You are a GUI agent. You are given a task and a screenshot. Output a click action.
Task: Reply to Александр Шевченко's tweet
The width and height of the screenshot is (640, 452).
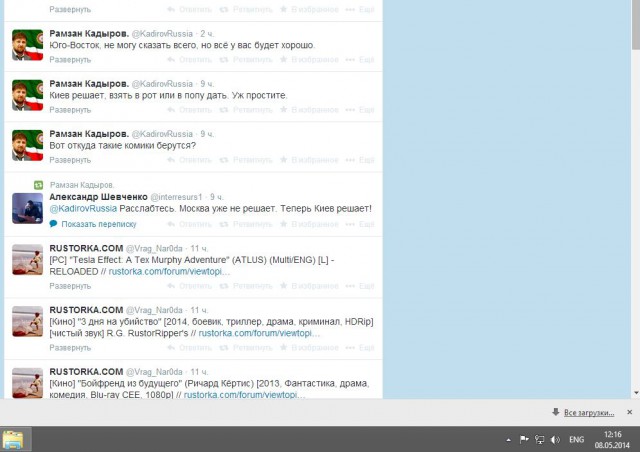[190, 225]
